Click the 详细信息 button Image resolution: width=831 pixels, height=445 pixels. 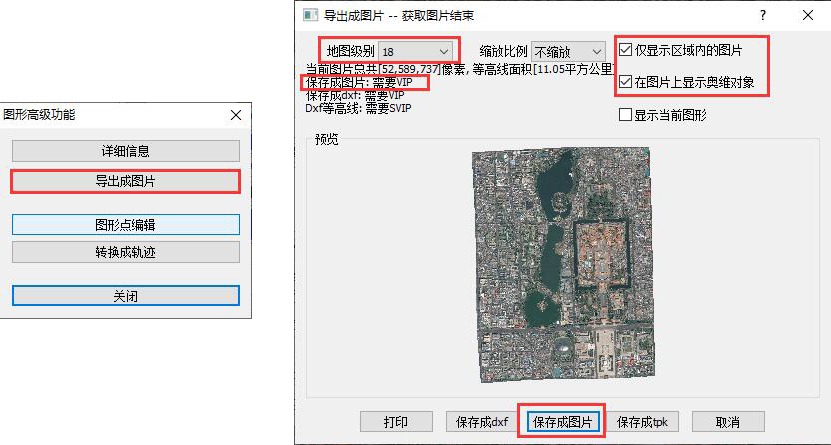point(125,151)
